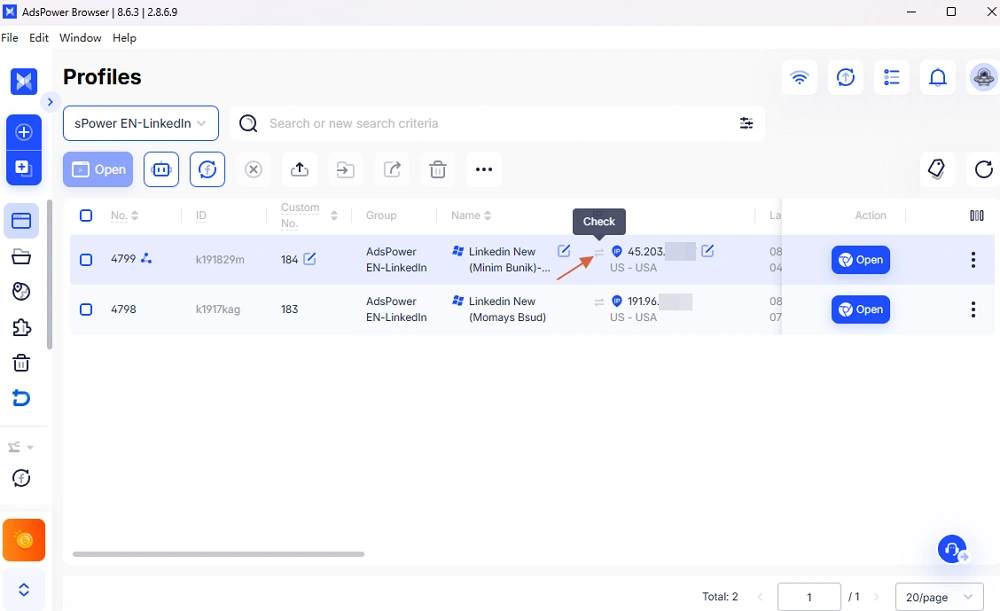Open the notifications bell
The width and height of the screenshot is (1000, 611).
938,77
